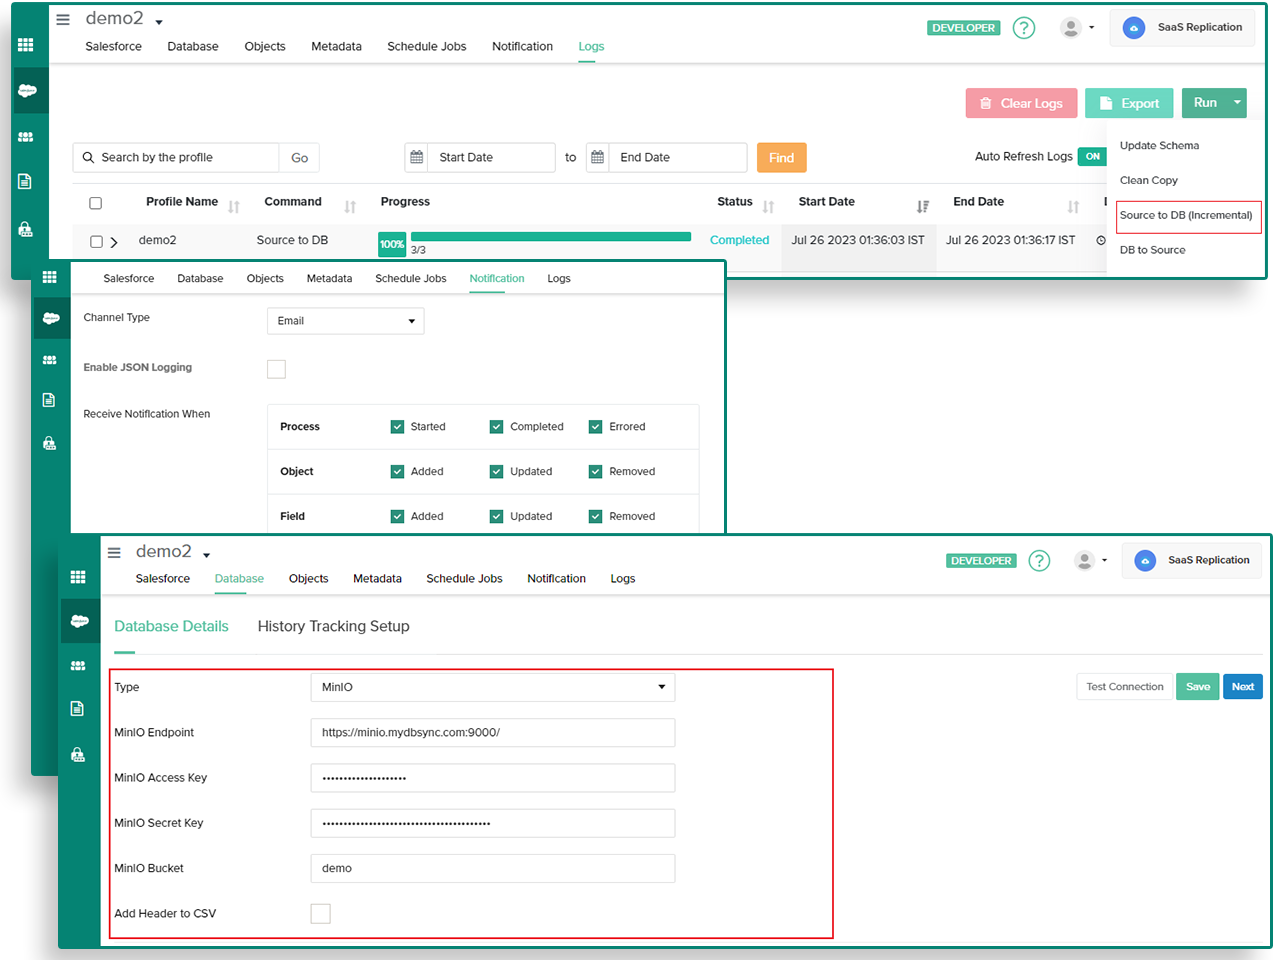Open user menu caret in Database window

point(1104,561)
